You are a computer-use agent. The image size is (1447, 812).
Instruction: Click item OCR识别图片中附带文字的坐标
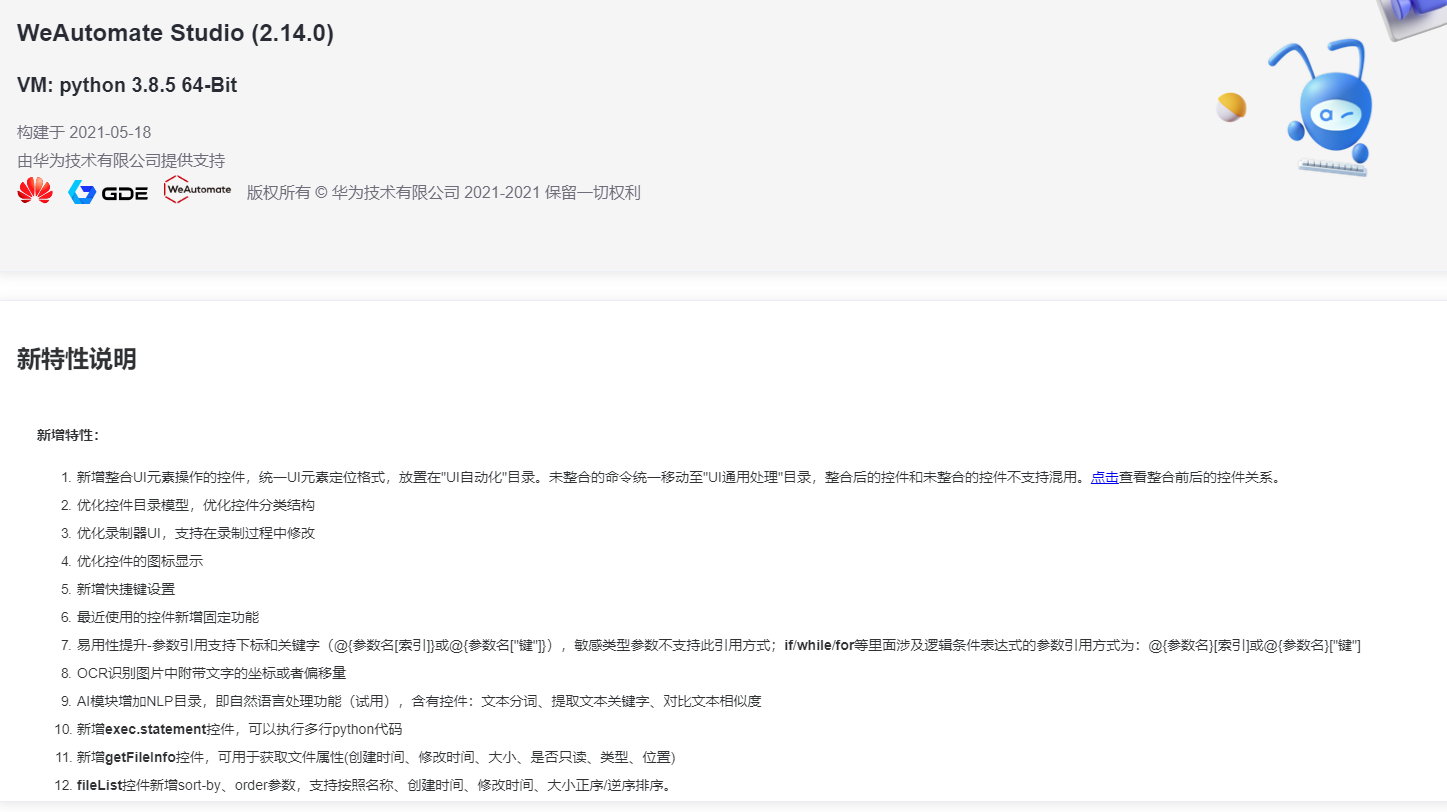(x=211, y=673)
